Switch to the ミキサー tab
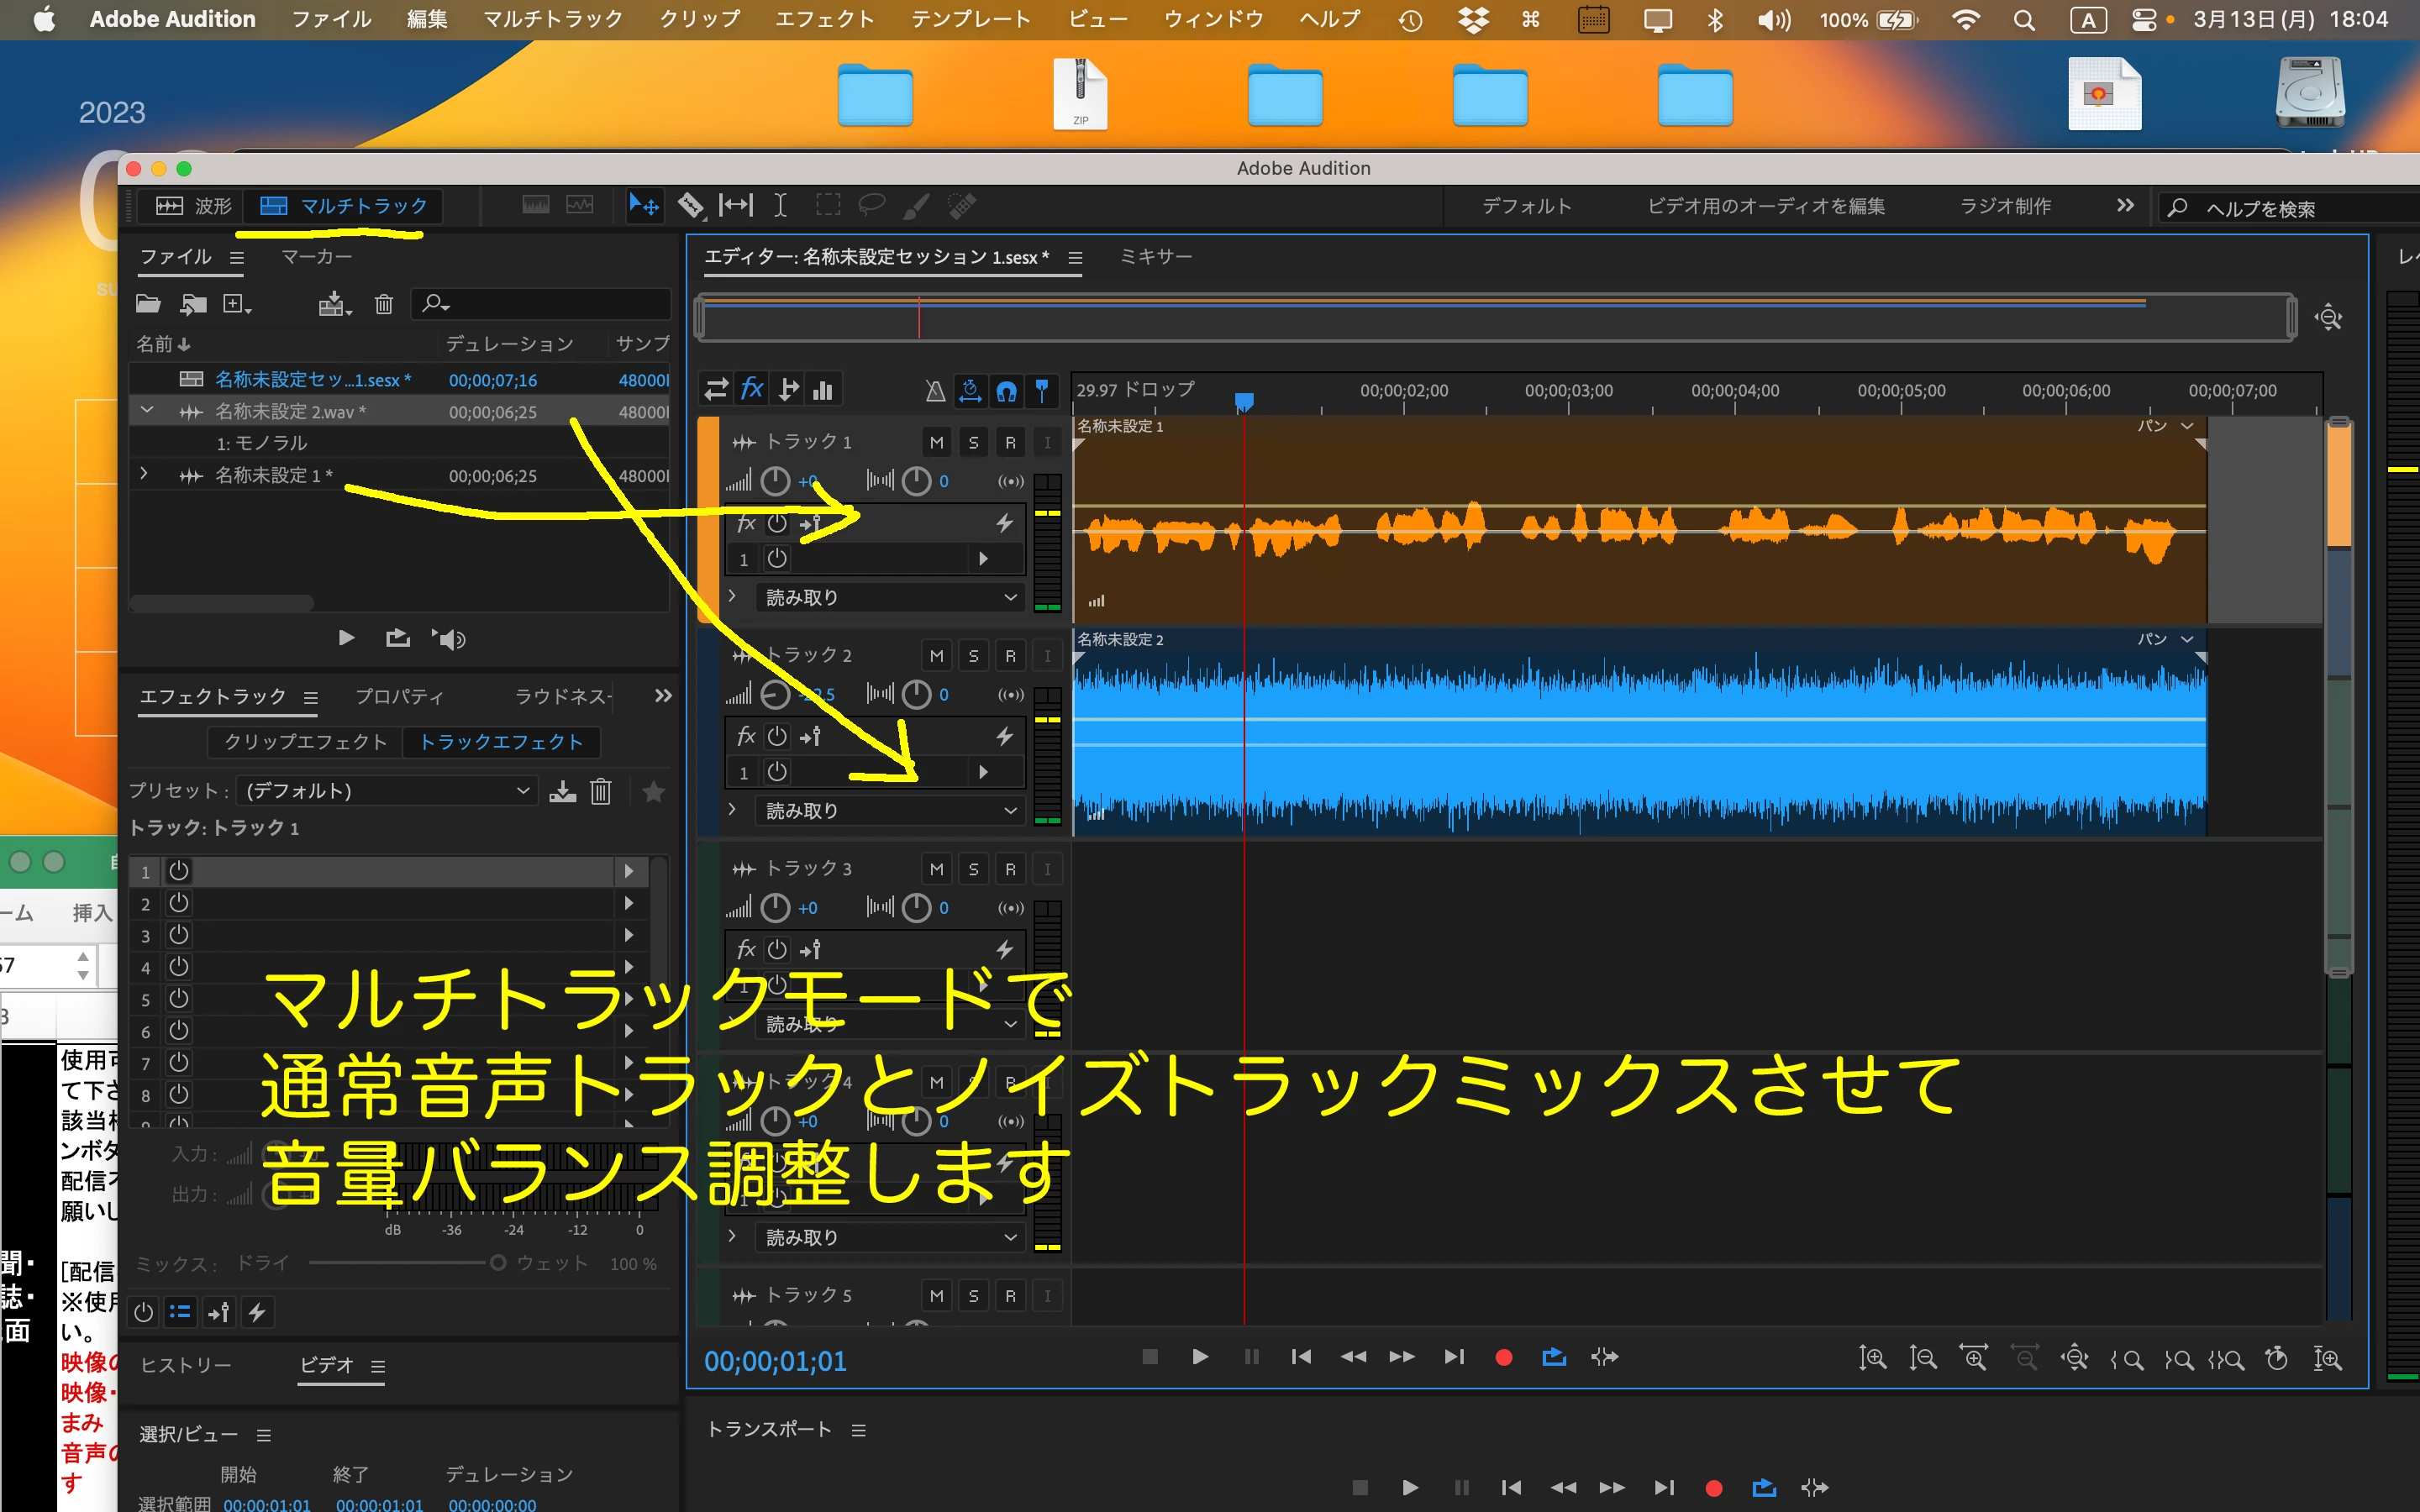 pyautogui.click(x=1155, y=257)
